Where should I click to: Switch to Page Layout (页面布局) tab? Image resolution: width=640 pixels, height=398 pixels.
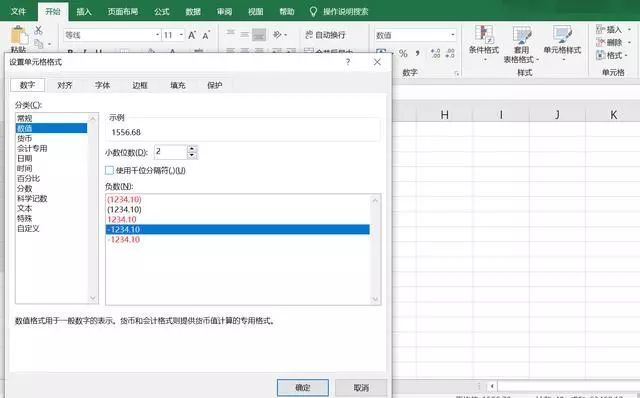[122, 11]
